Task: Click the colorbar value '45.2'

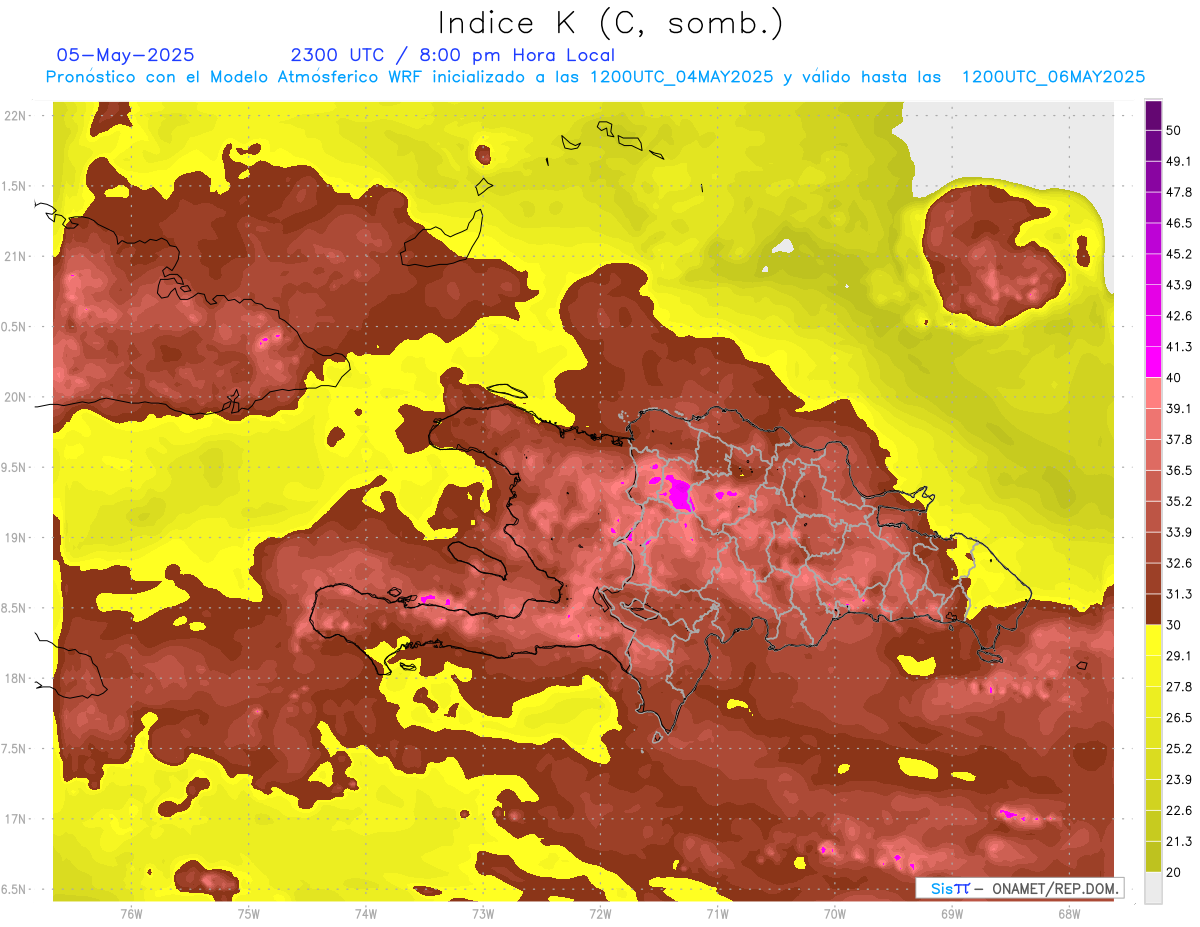Action: point(1179,255)
